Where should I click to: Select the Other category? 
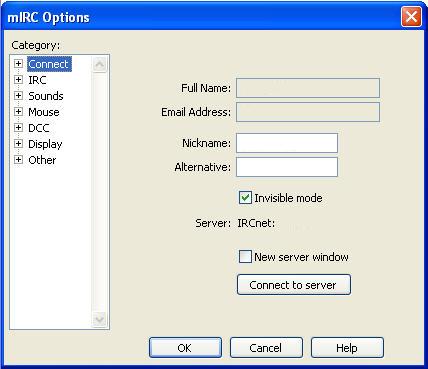click(42, 160)
